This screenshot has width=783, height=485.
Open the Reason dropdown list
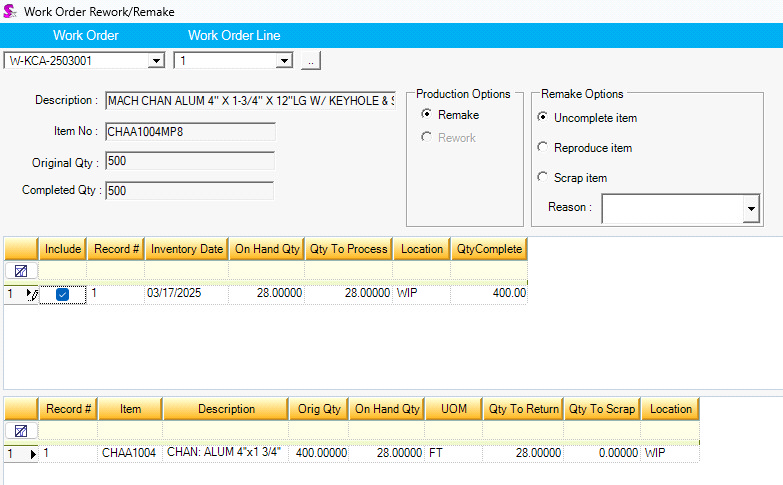751,208
